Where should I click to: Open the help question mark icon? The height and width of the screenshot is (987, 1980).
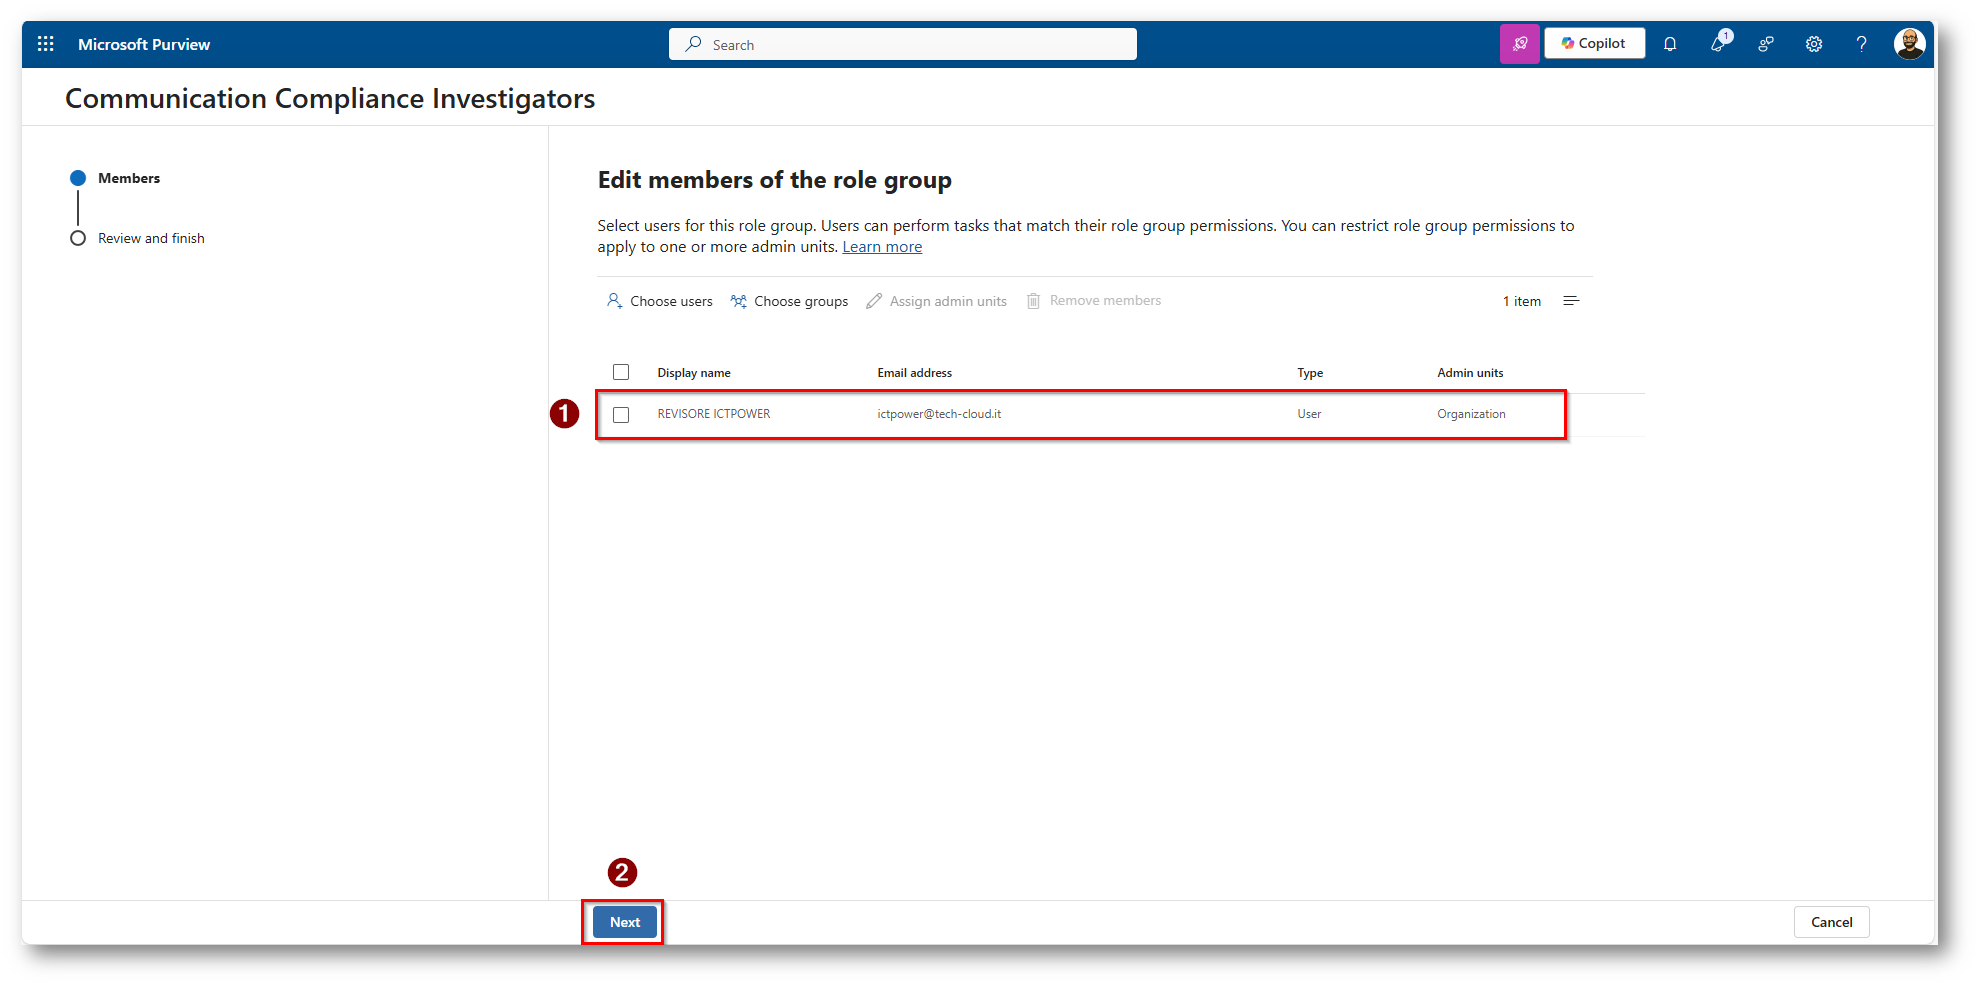(x=1861, y=44)
